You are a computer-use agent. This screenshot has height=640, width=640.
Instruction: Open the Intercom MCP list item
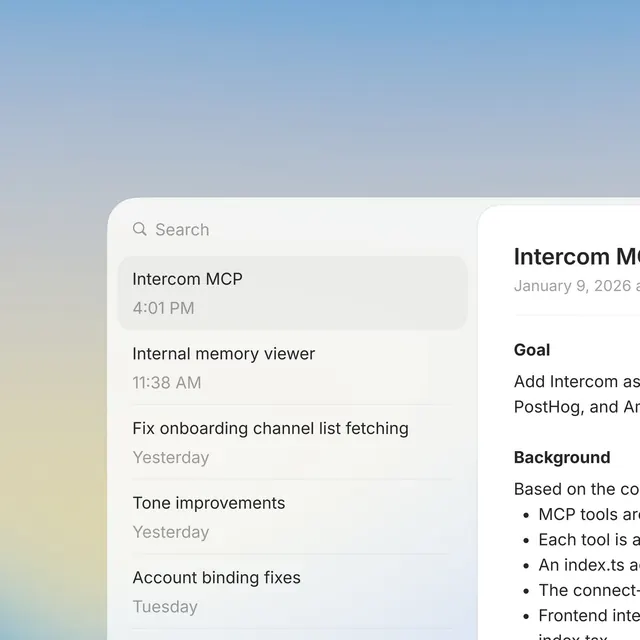(x=292, y=293)
